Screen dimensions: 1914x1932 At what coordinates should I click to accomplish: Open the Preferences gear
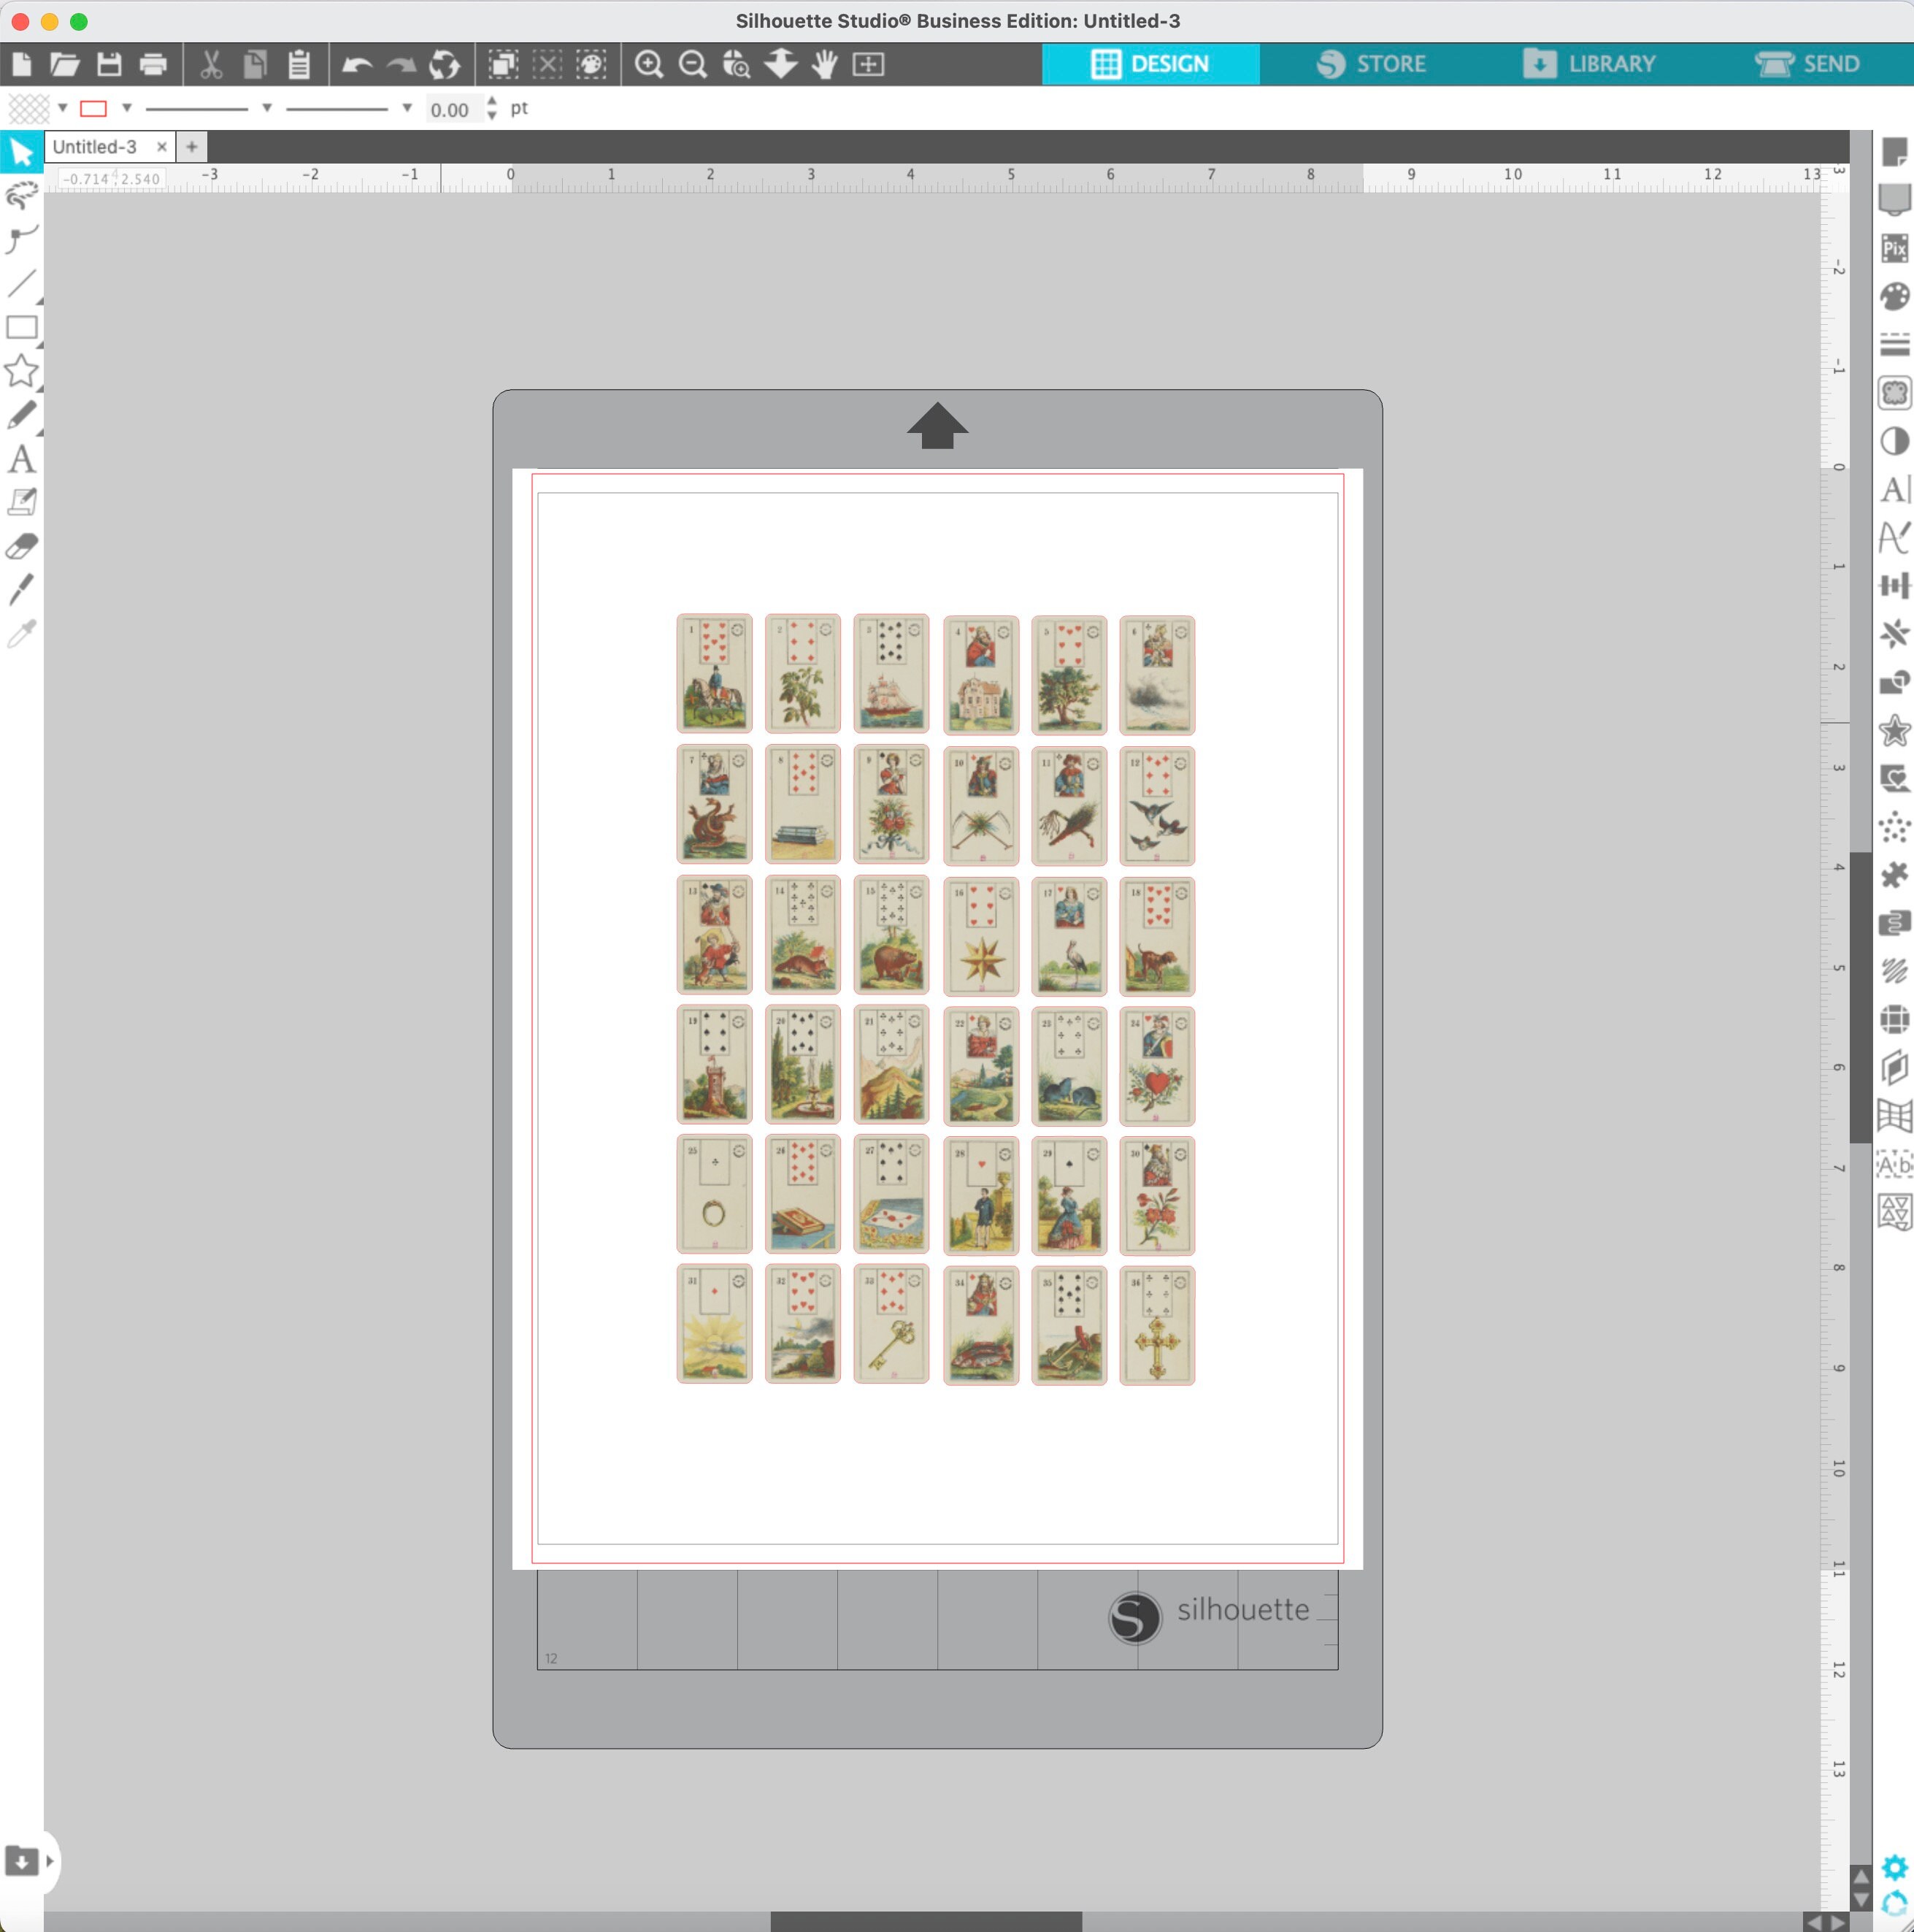pos(1894,1867)
